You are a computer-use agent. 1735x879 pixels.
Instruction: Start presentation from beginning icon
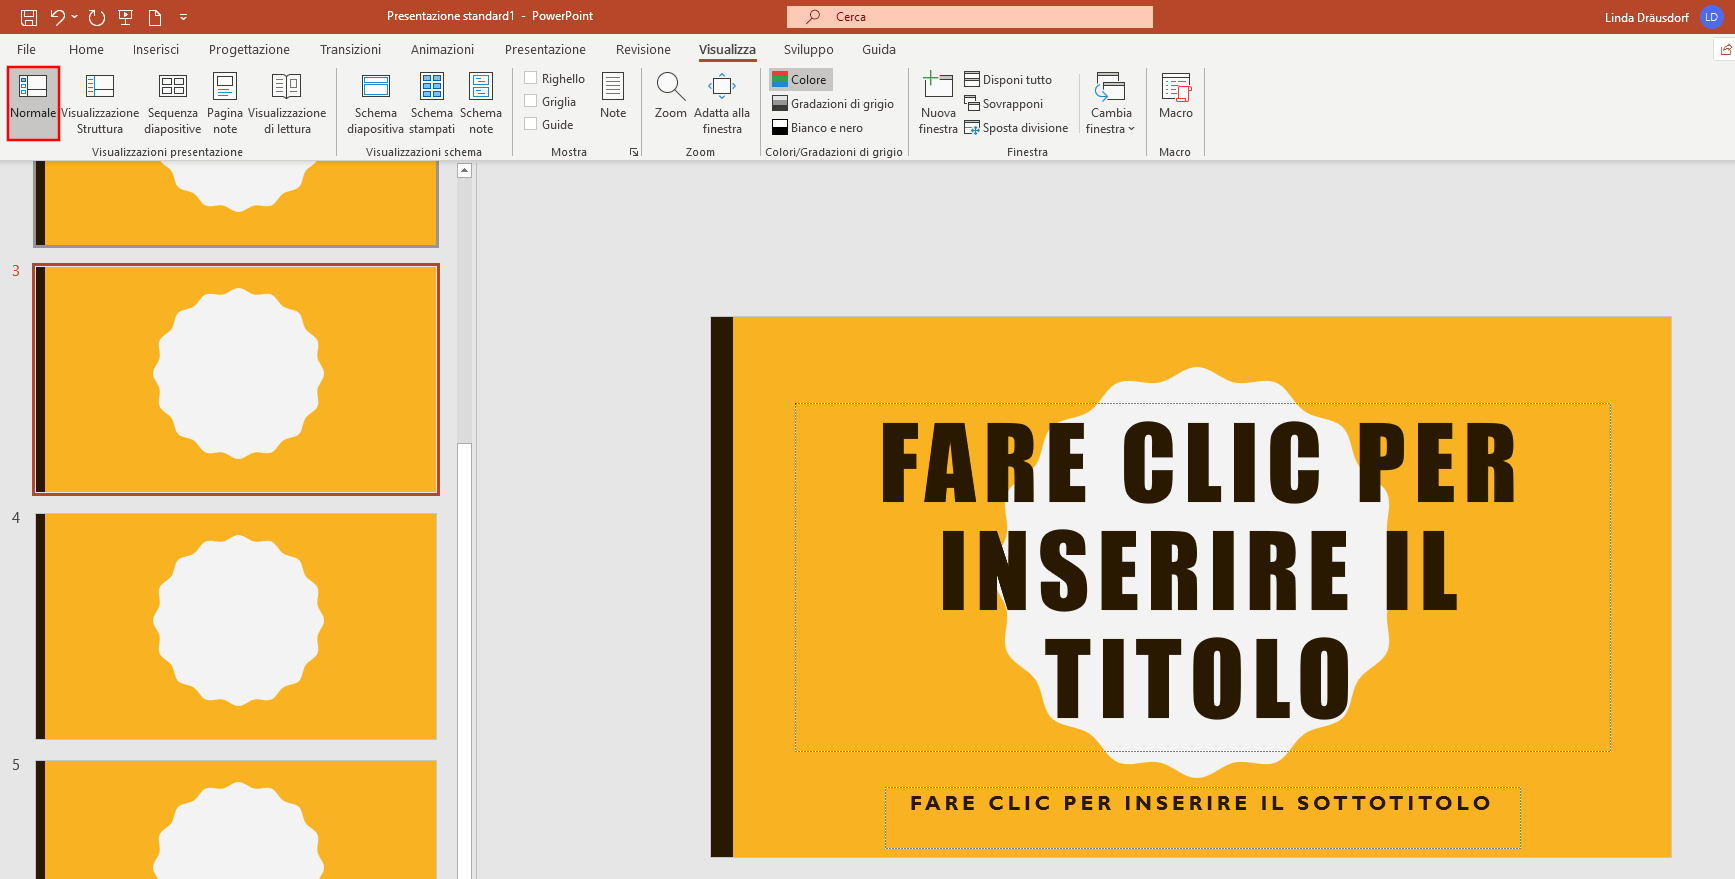[126, 17]
